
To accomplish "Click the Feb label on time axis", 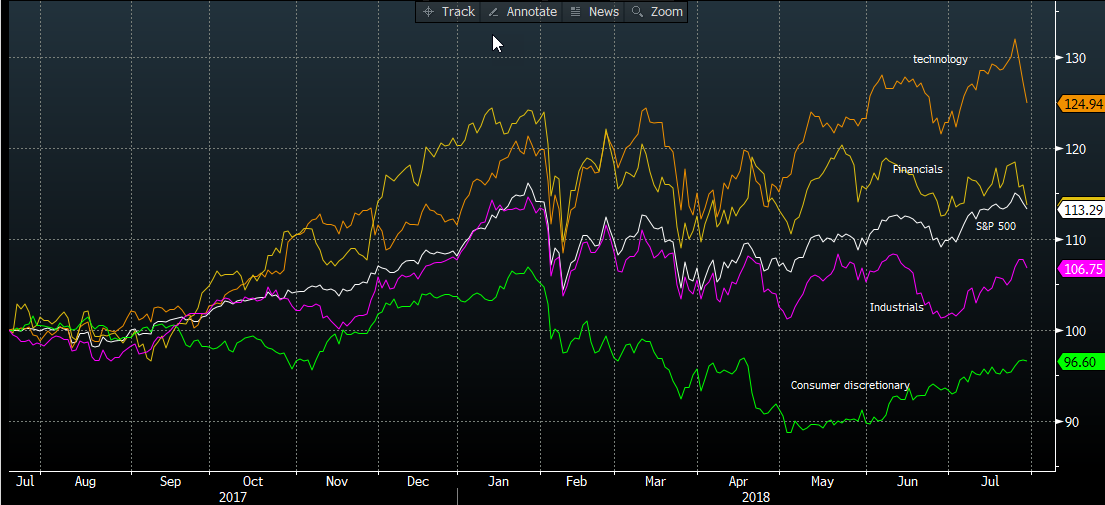I will [x=576, y=482].
